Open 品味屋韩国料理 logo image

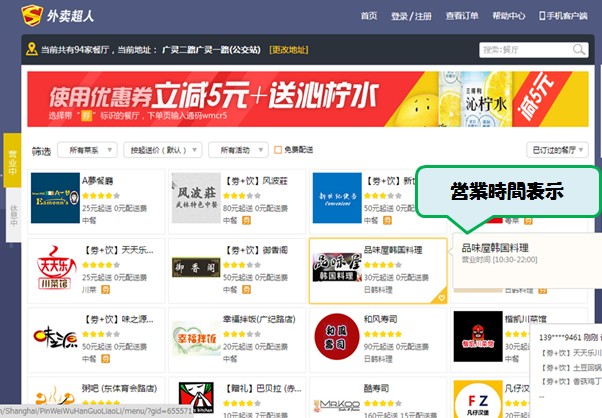337,267
